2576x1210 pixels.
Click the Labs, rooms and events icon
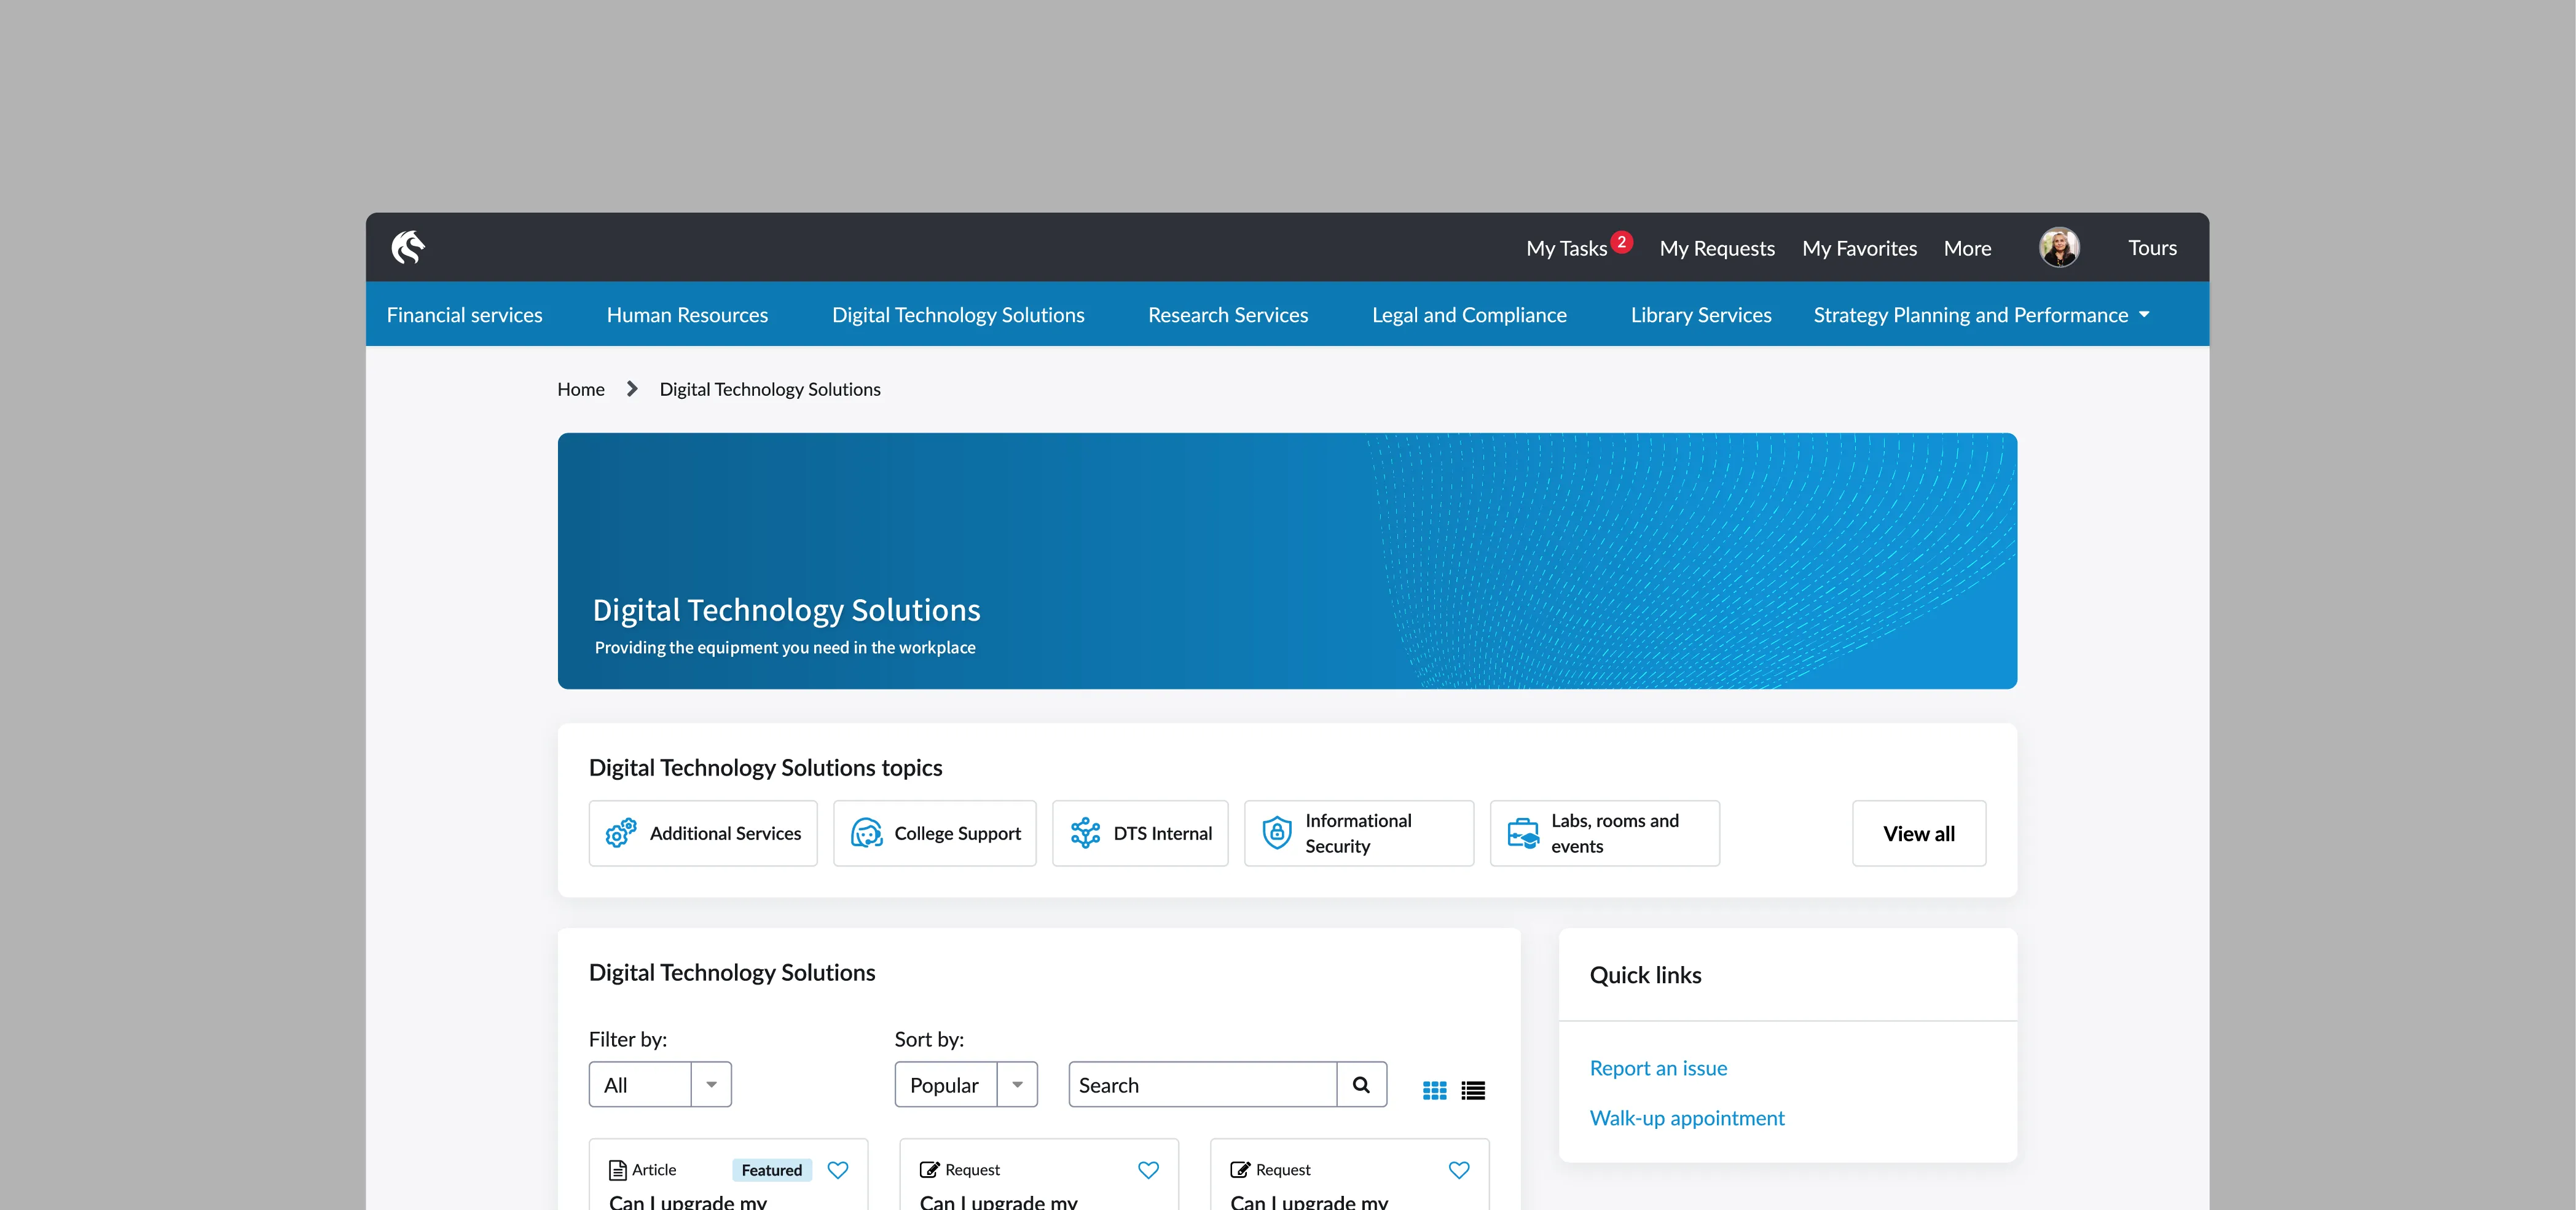(x=1523, y=833)
